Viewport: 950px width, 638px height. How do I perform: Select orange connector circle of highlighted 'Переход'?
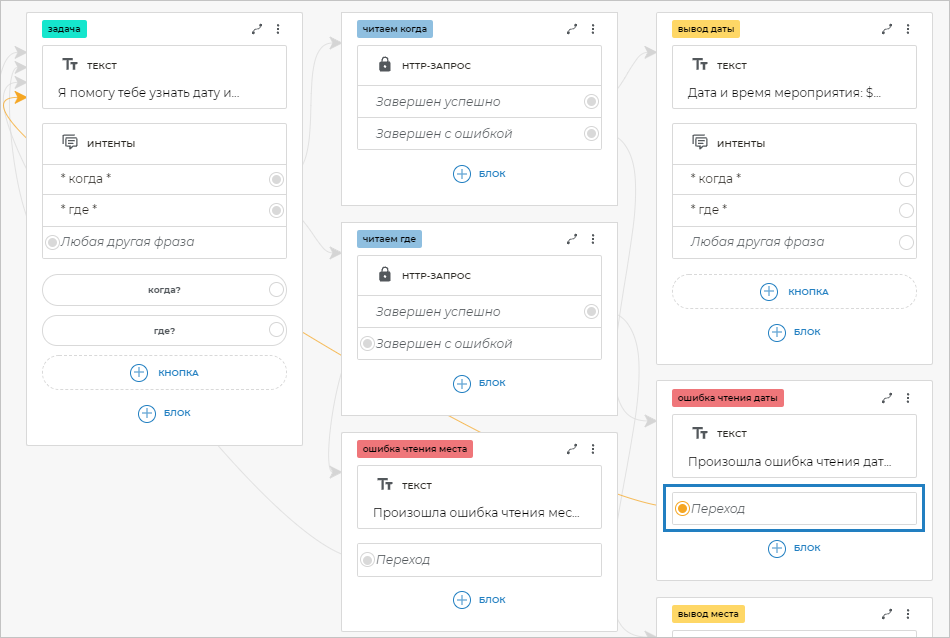click(682, 509)
